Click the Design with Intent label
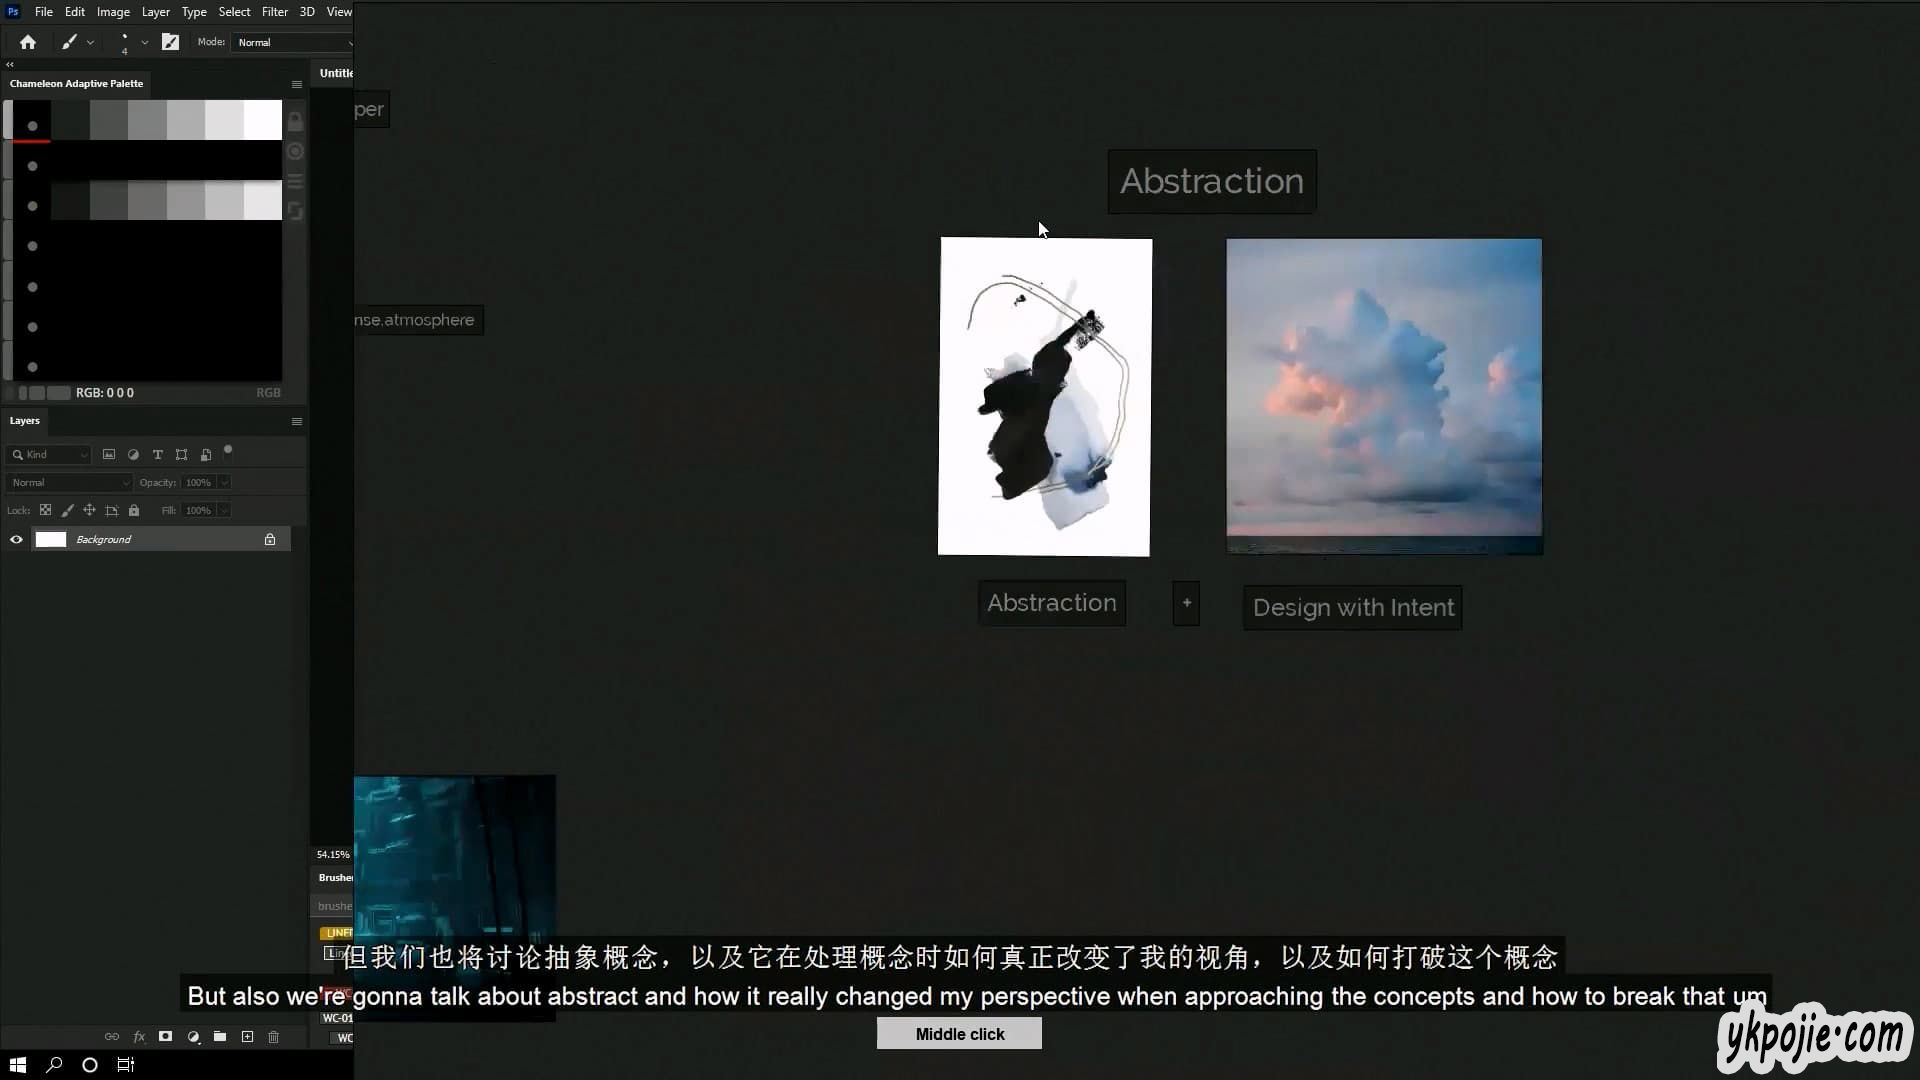This screenshot has height=1080, width=1920. click(x=1352, y=608)
